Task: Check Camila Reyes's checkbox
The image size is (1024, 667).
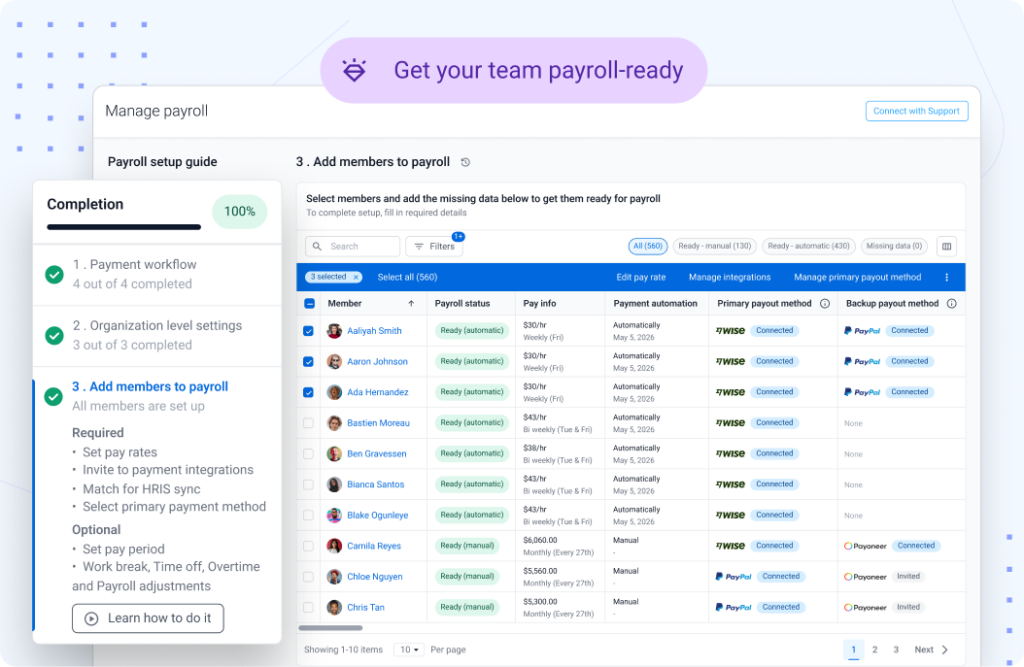Action: point(308,545)
